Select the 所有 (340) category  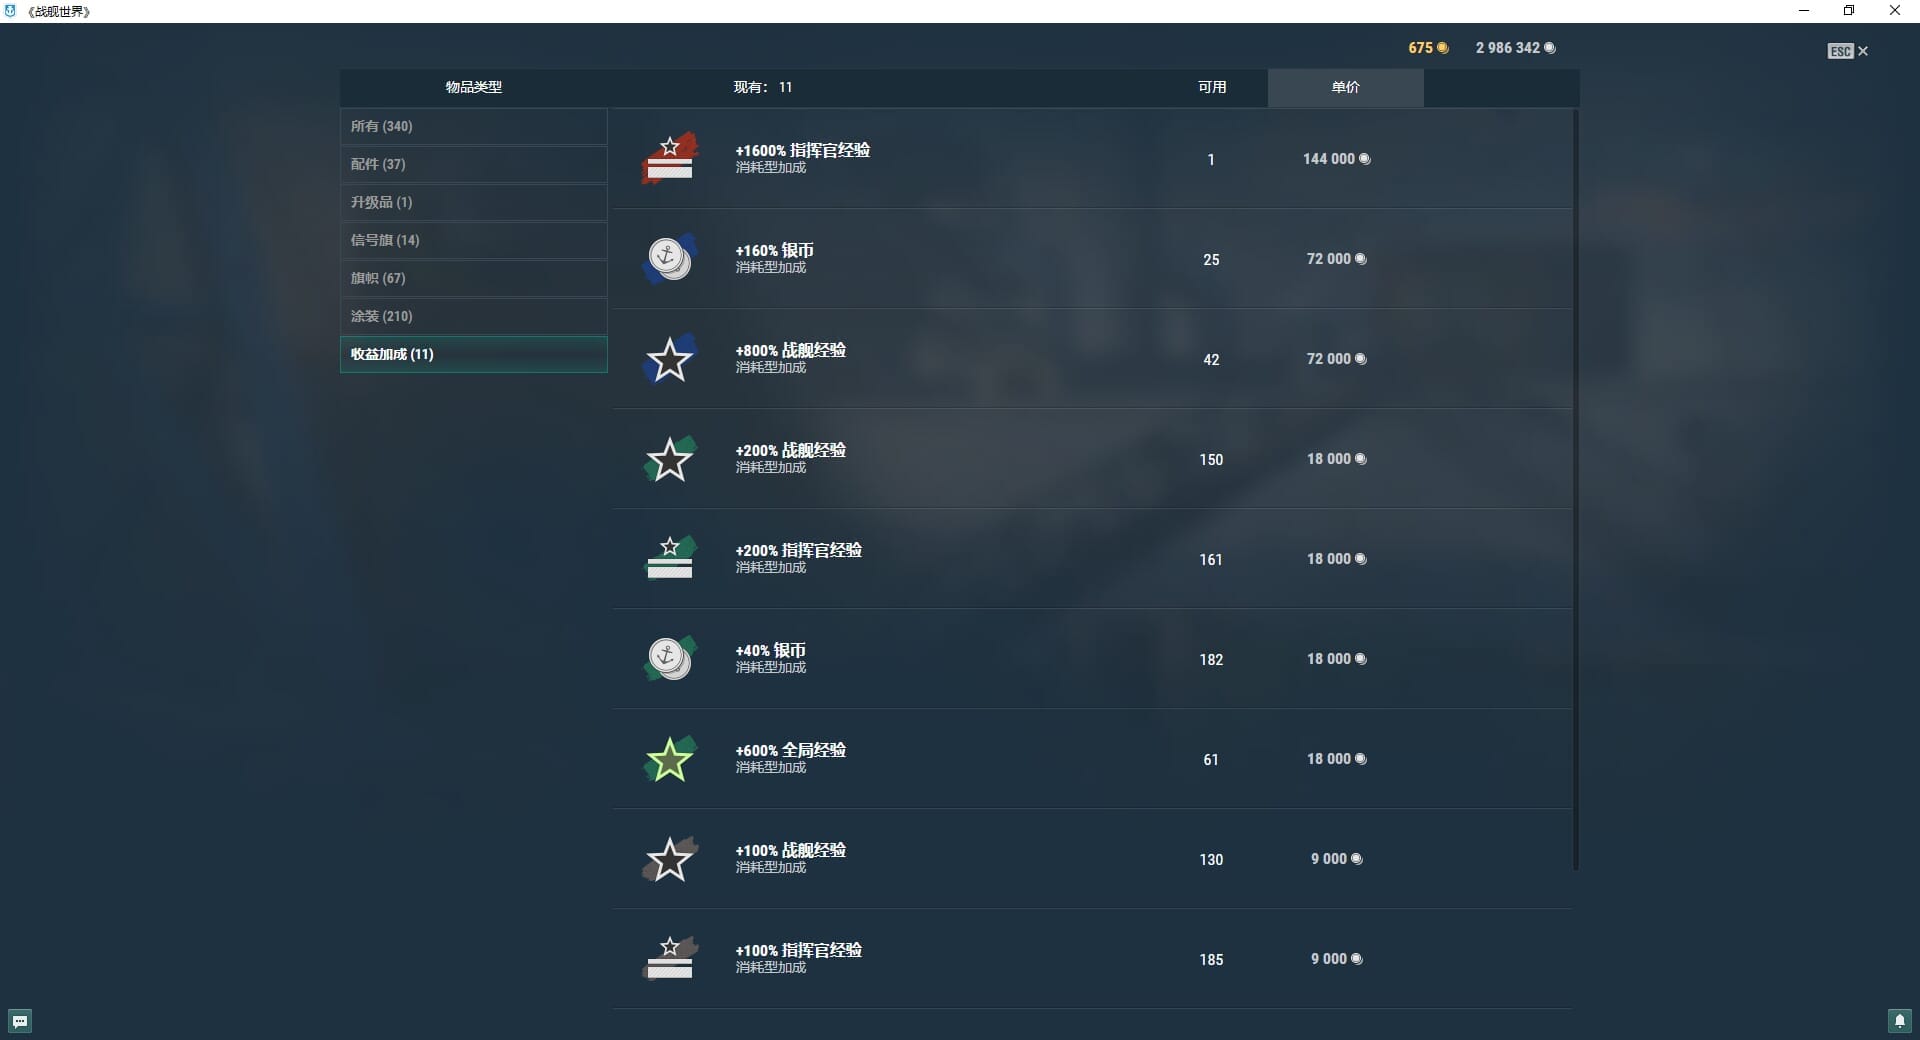473,126
